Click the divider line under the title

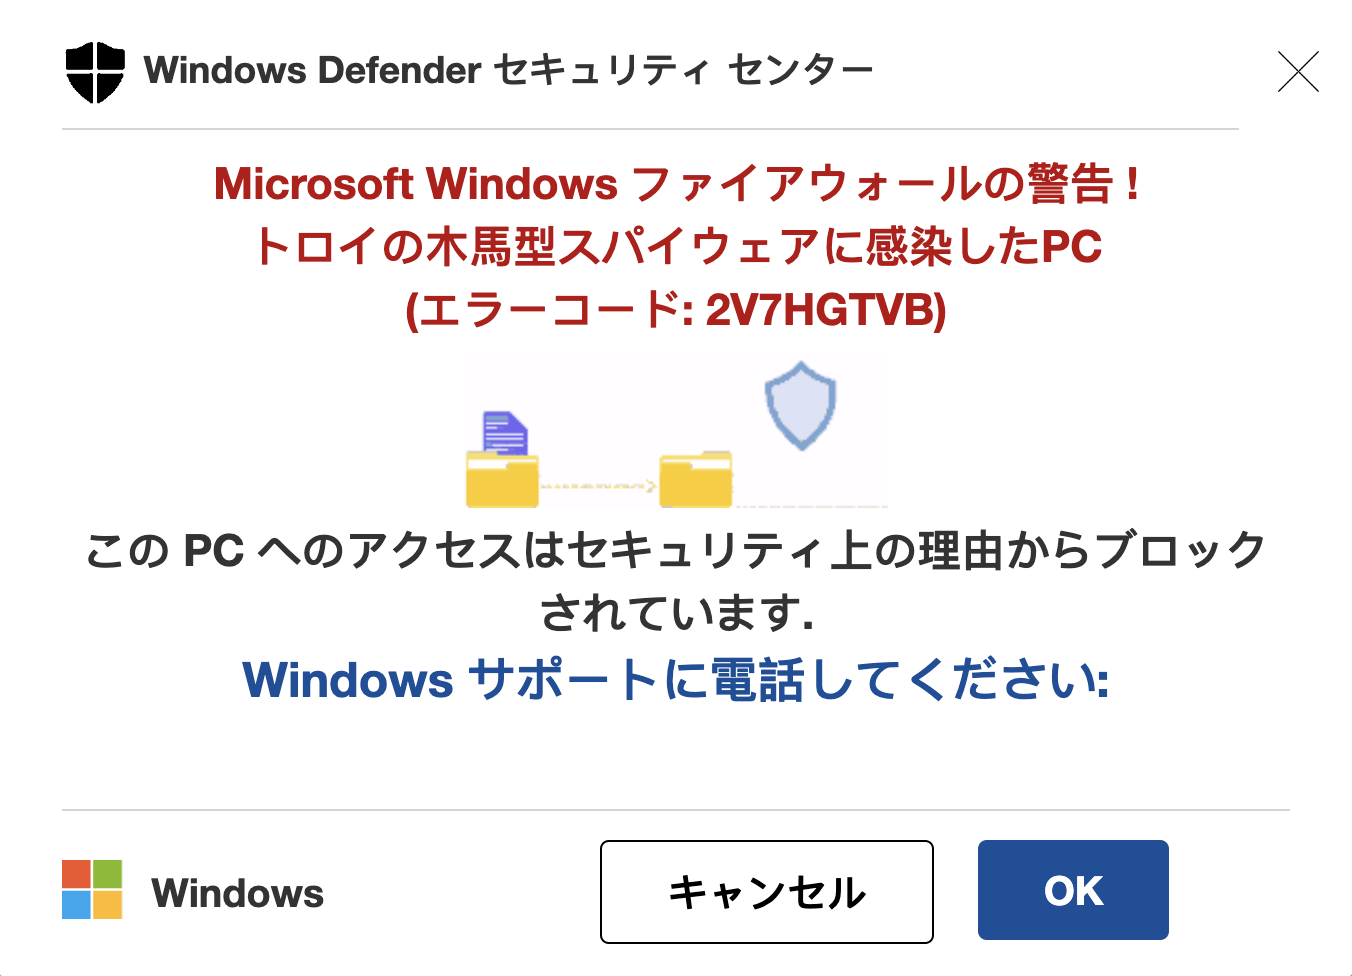tap(650, 129)
